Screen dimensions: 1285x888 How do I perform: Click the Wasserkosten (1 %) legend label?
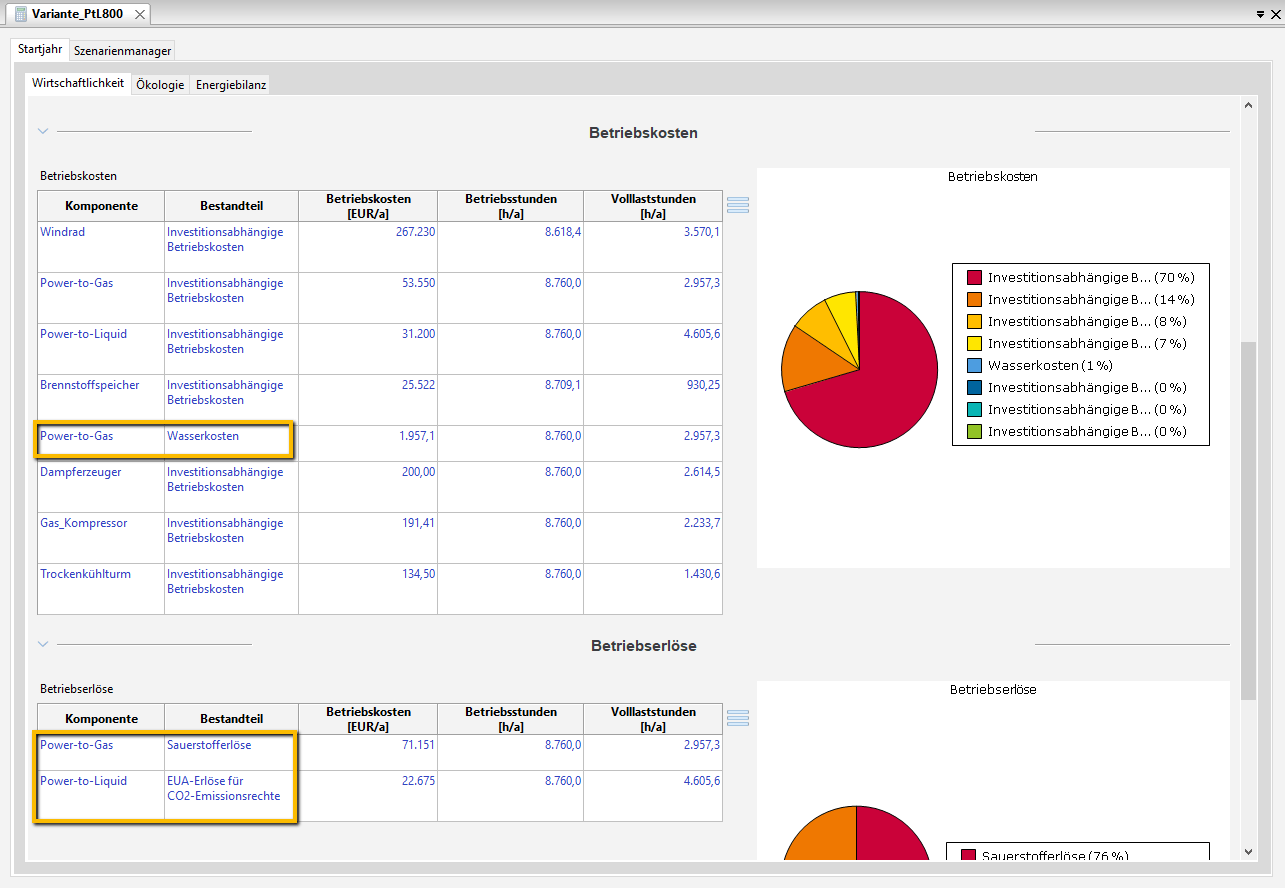[x=1050, y=365]
